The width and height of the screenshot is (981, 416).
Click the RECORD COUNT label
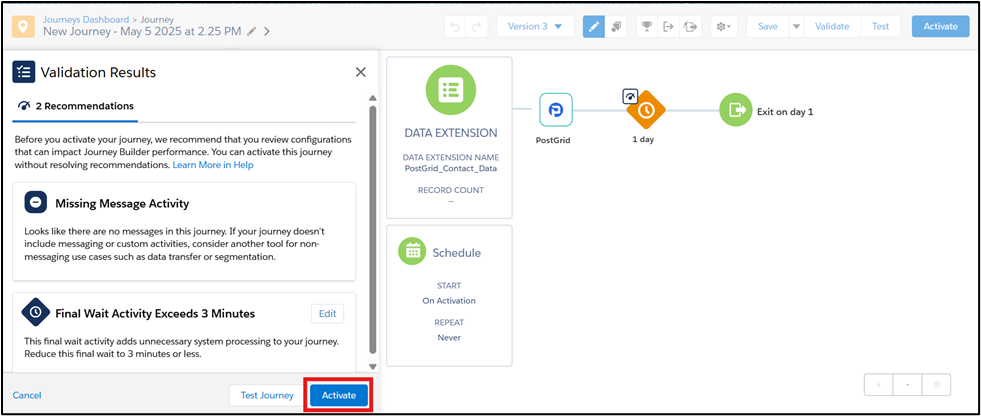click(450, 190)
